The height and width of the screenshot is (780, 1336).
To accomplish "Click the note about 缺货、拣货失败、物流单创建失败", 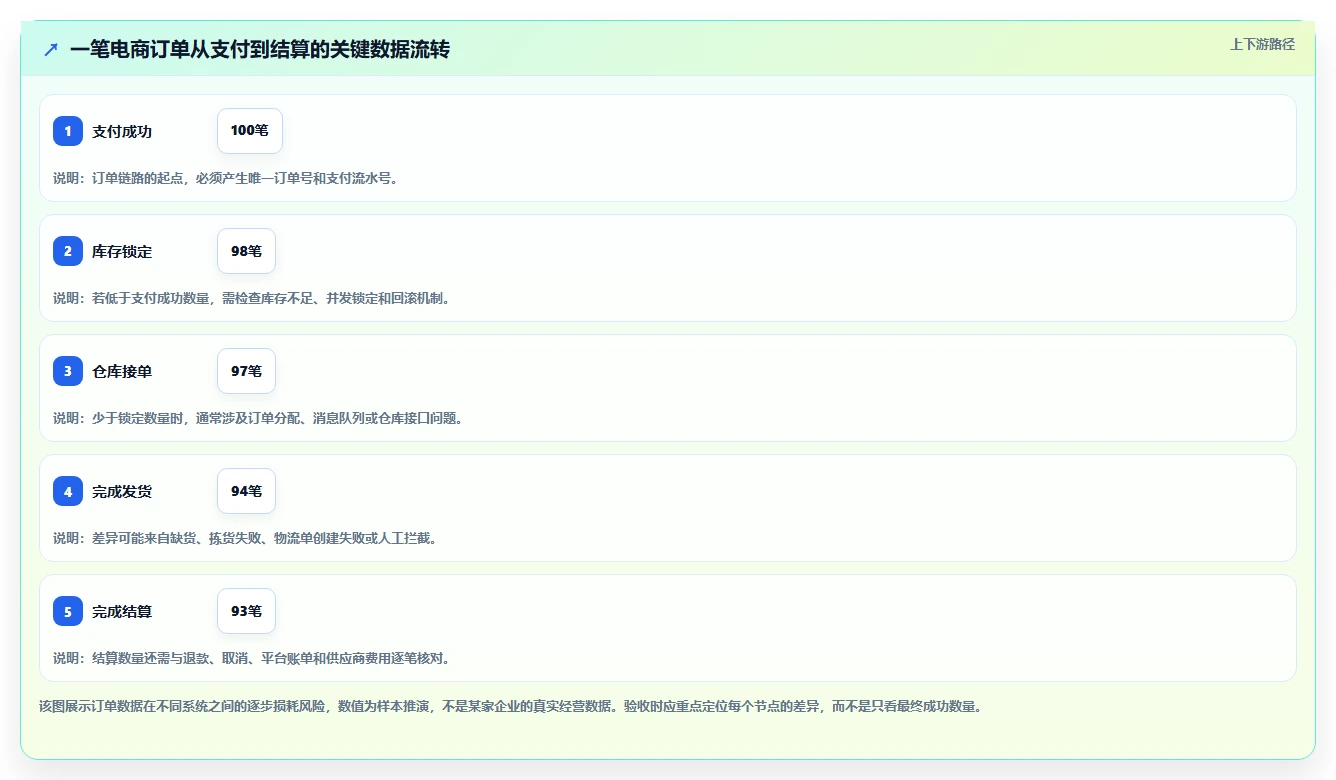I will [246, 538].
